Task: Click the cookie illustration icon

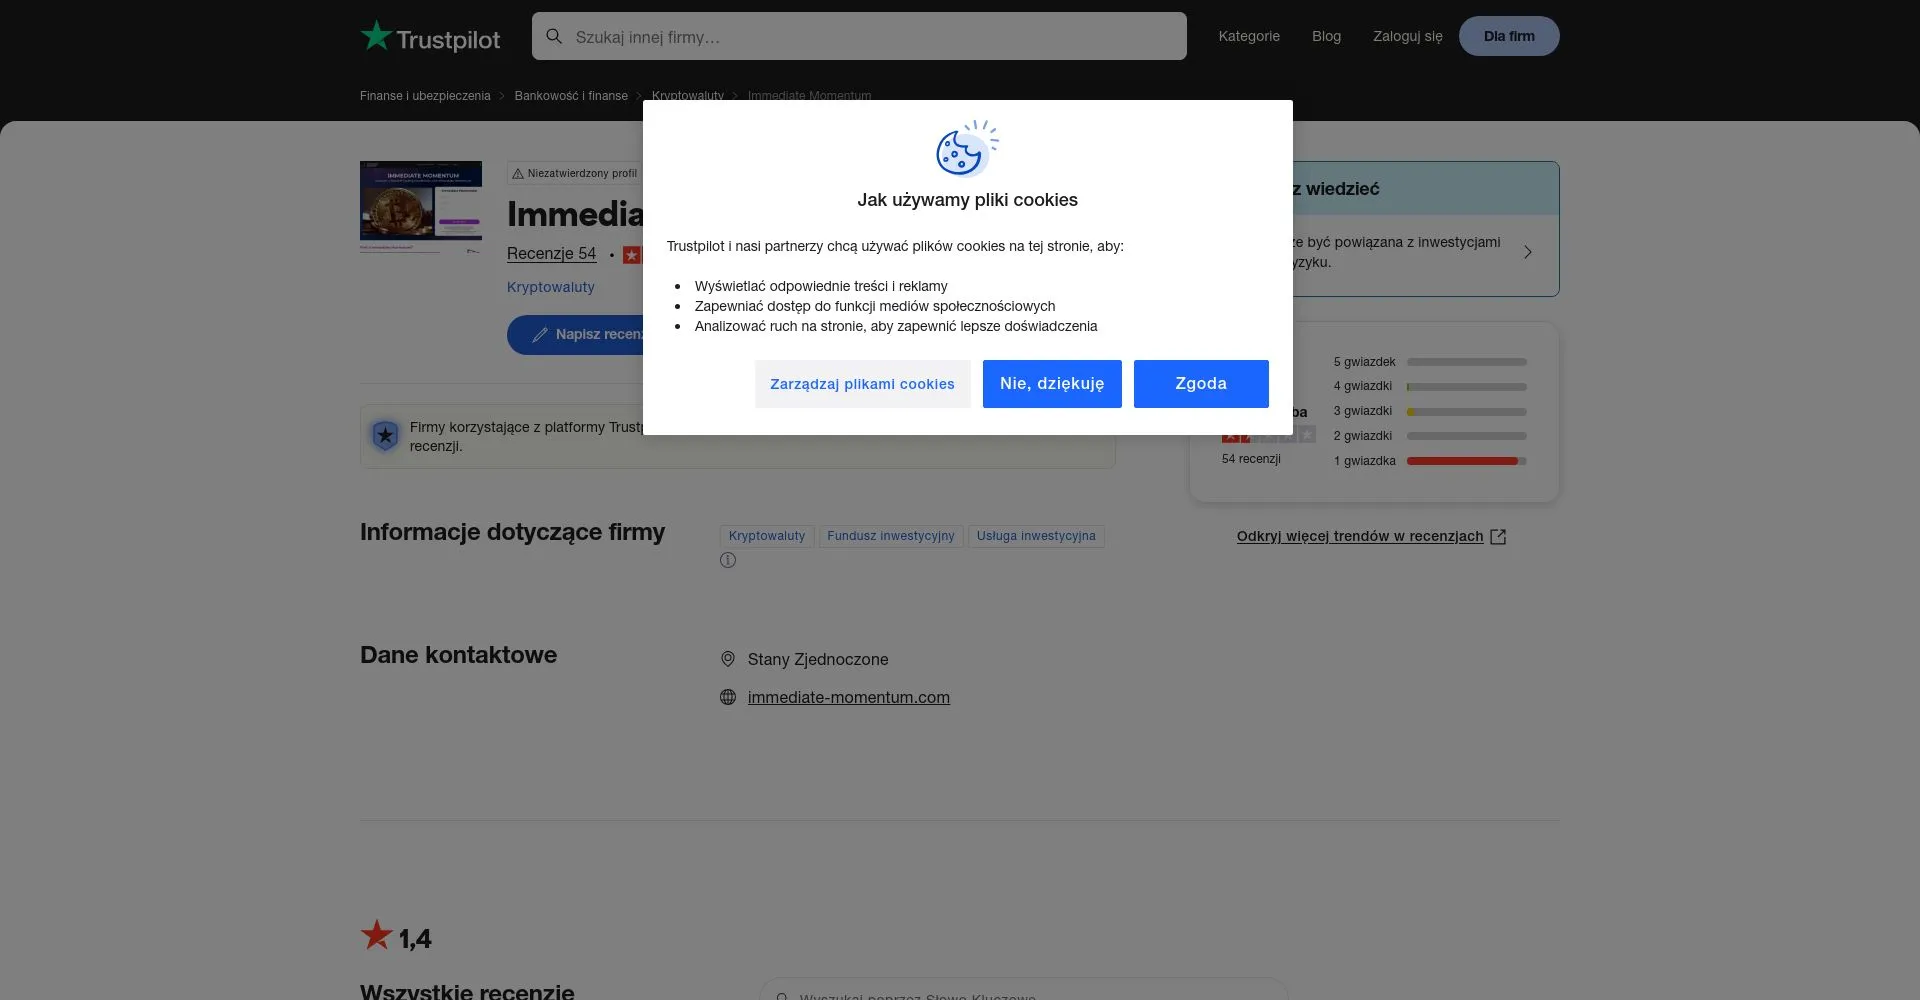Action: pyautogui.click(x=967, y=148)
